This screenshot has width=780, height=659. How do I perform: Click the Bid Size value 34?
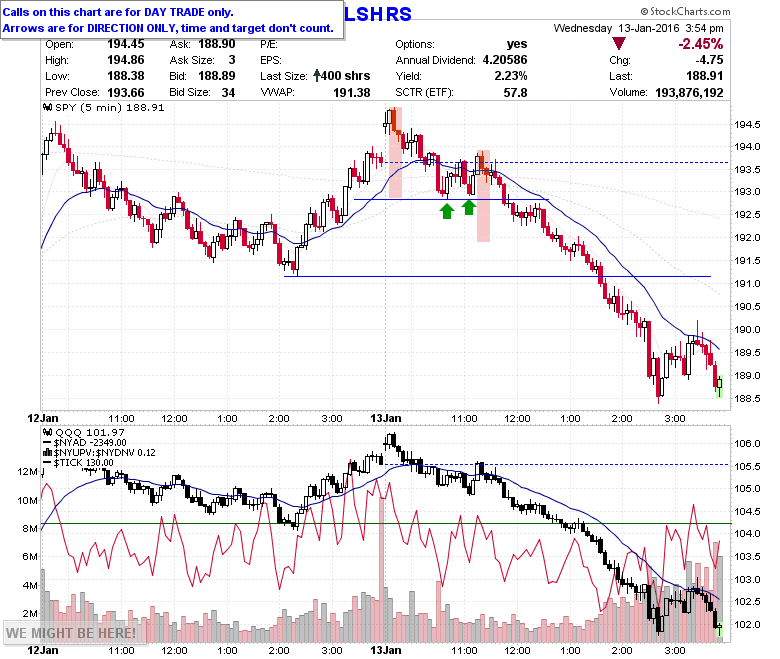click(x=228, y=93)
